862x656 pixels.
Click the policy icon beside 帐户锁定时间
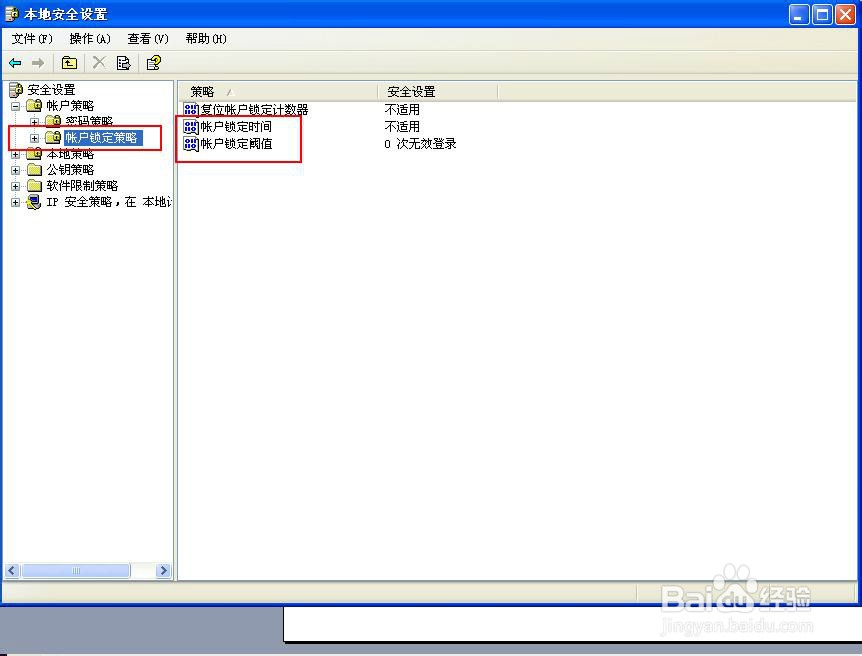191,127
